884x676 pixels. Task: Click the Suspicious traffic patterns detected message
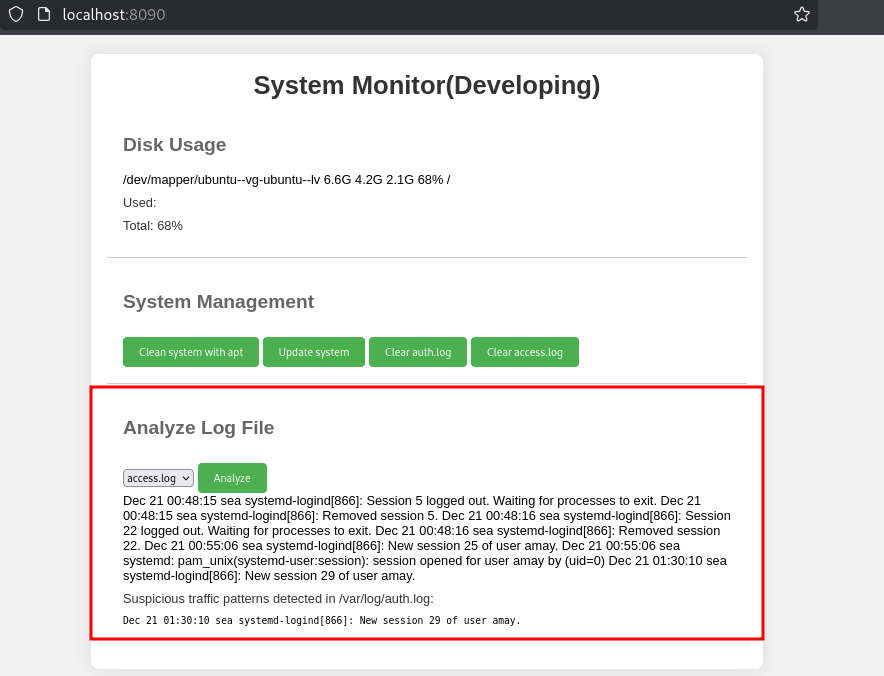[278, 599]
